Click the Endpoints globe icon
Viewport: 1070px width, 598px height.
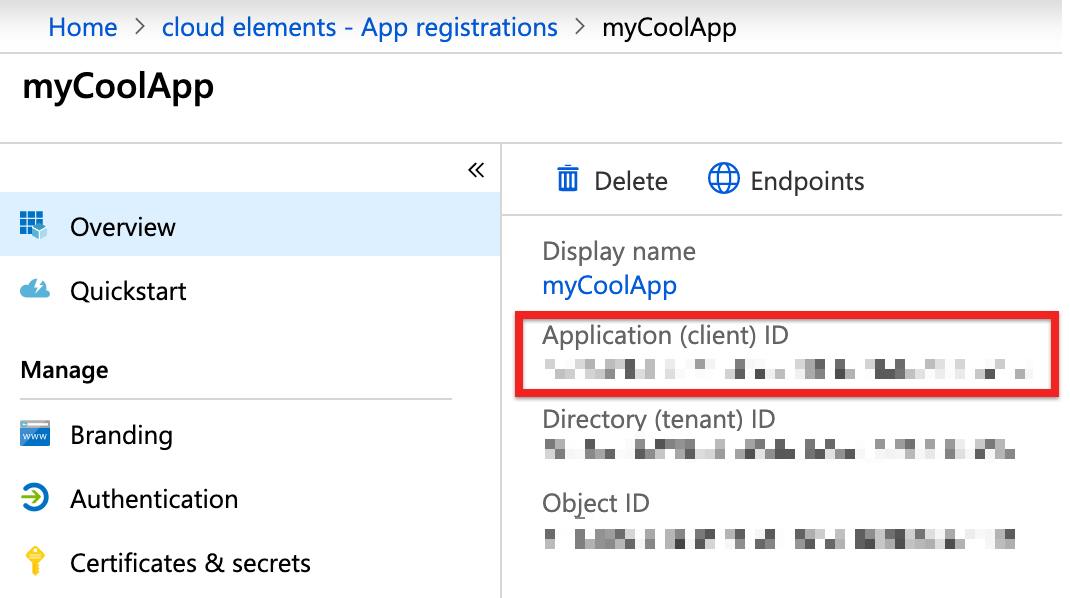(x=723, y=180)
